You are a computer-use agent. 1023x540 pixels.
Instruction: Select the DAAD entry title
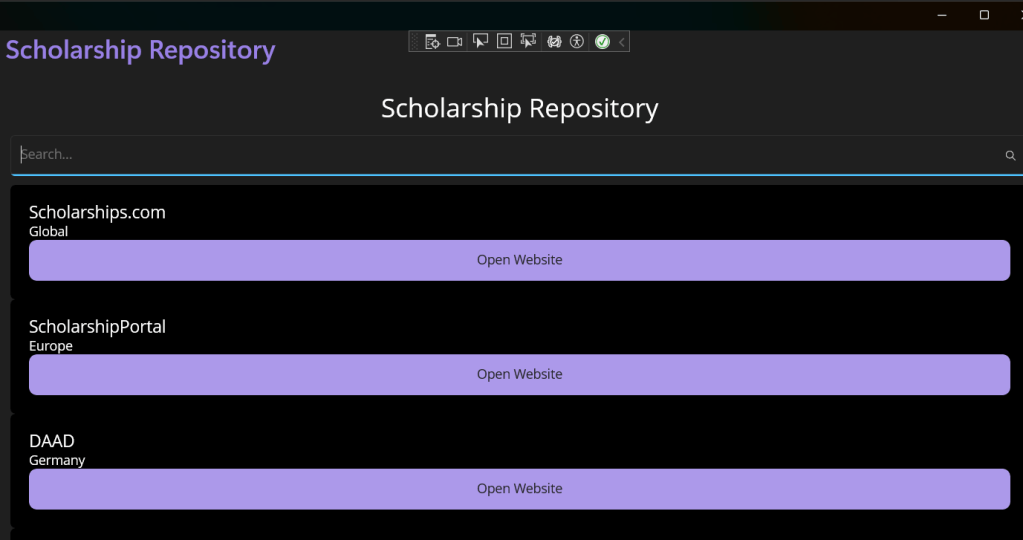click(x=52, y=441)
